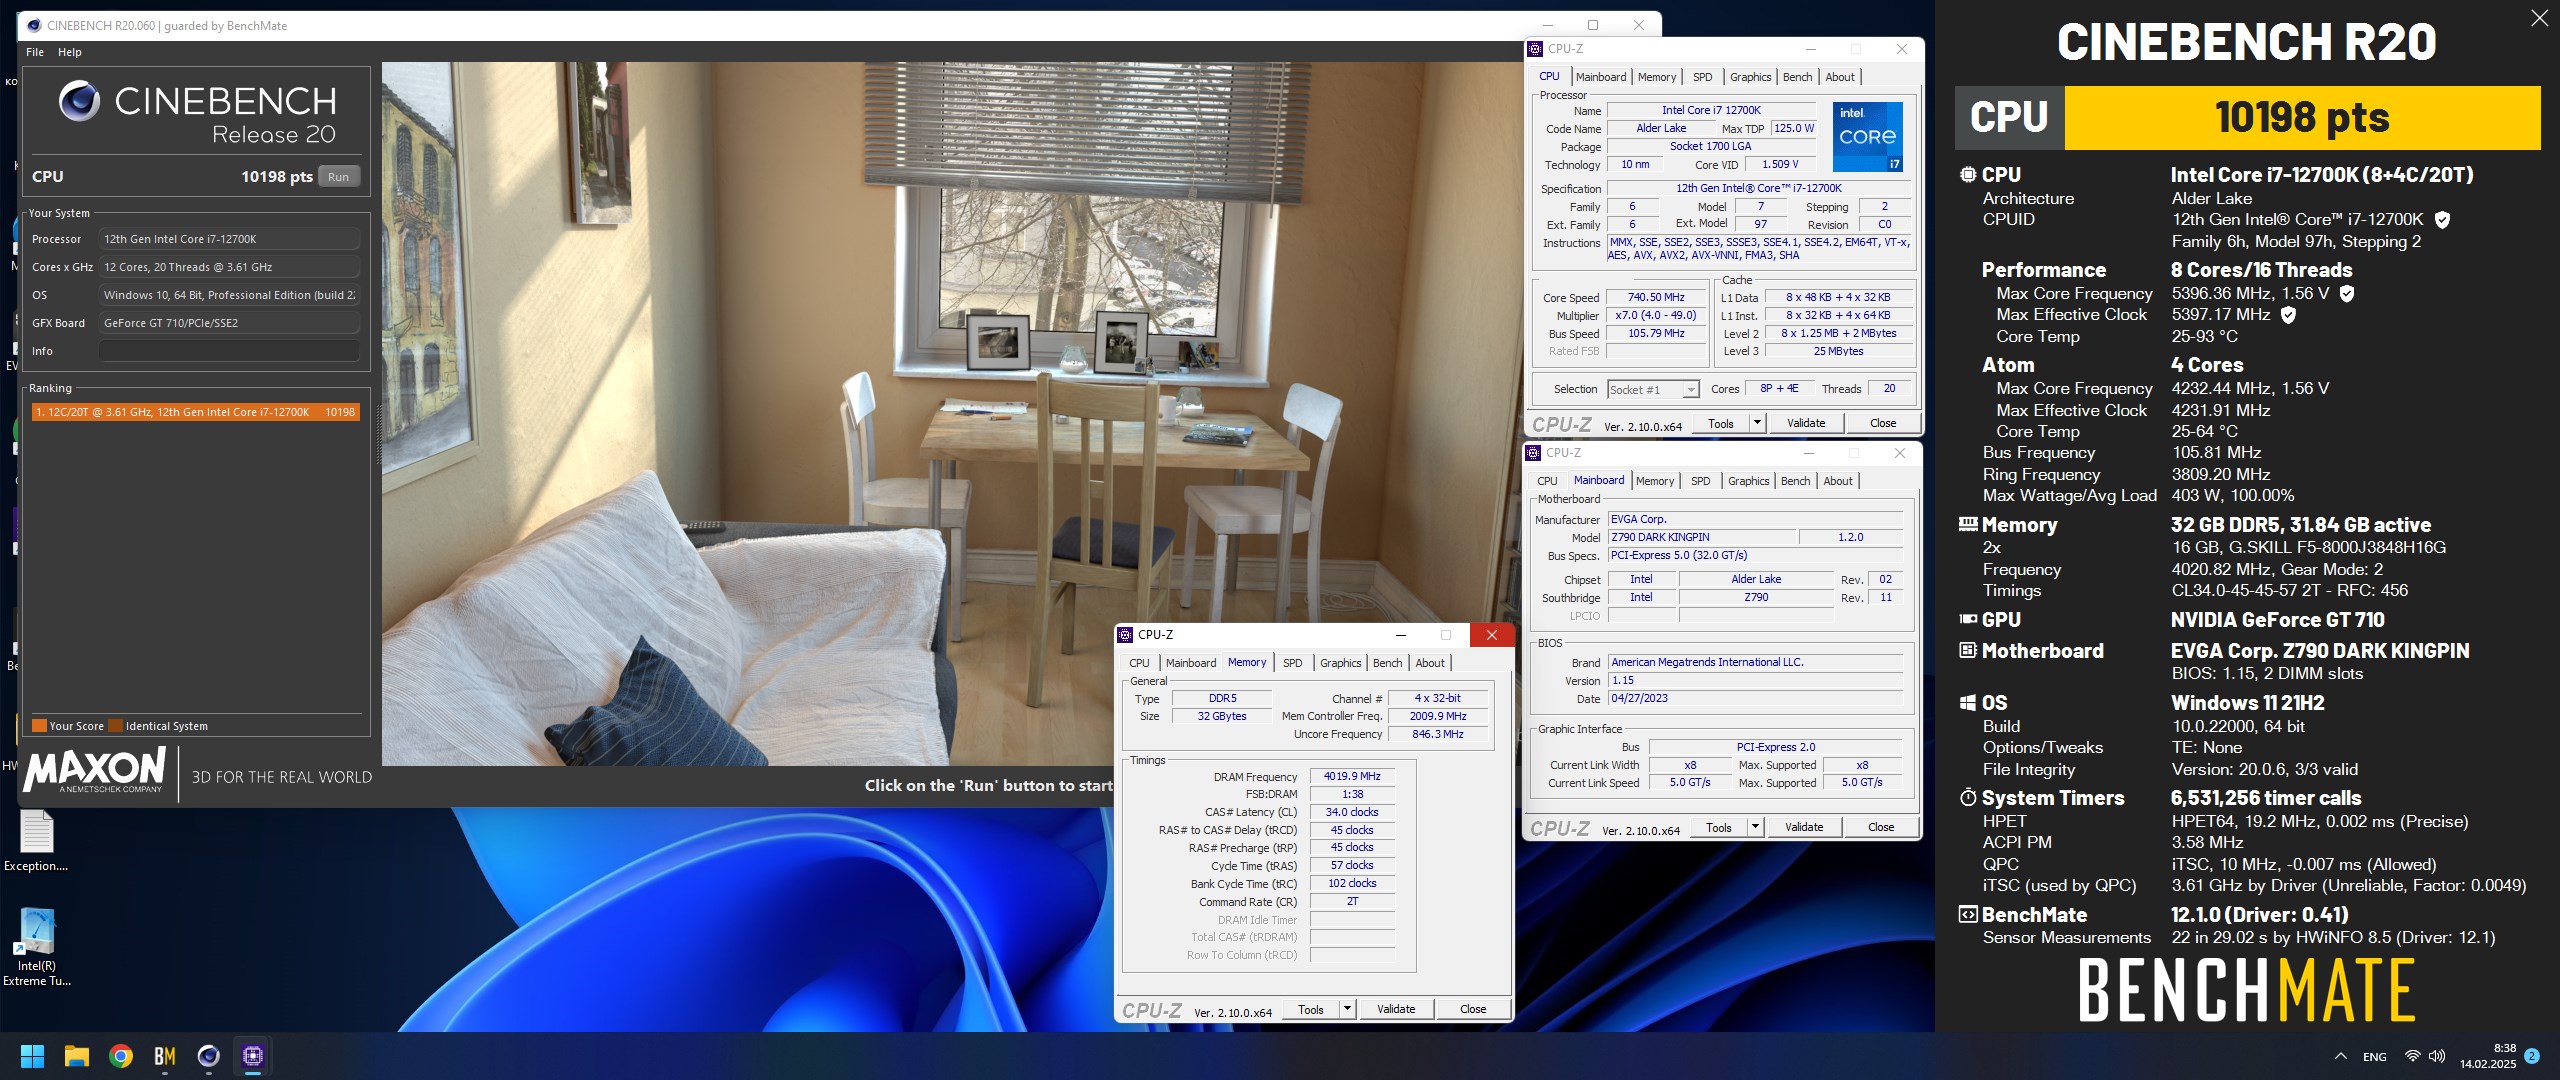The width and height of the screenshot is (2560, 1080).
Task: Open About tab in Memory window
Action: point(1430,663)
